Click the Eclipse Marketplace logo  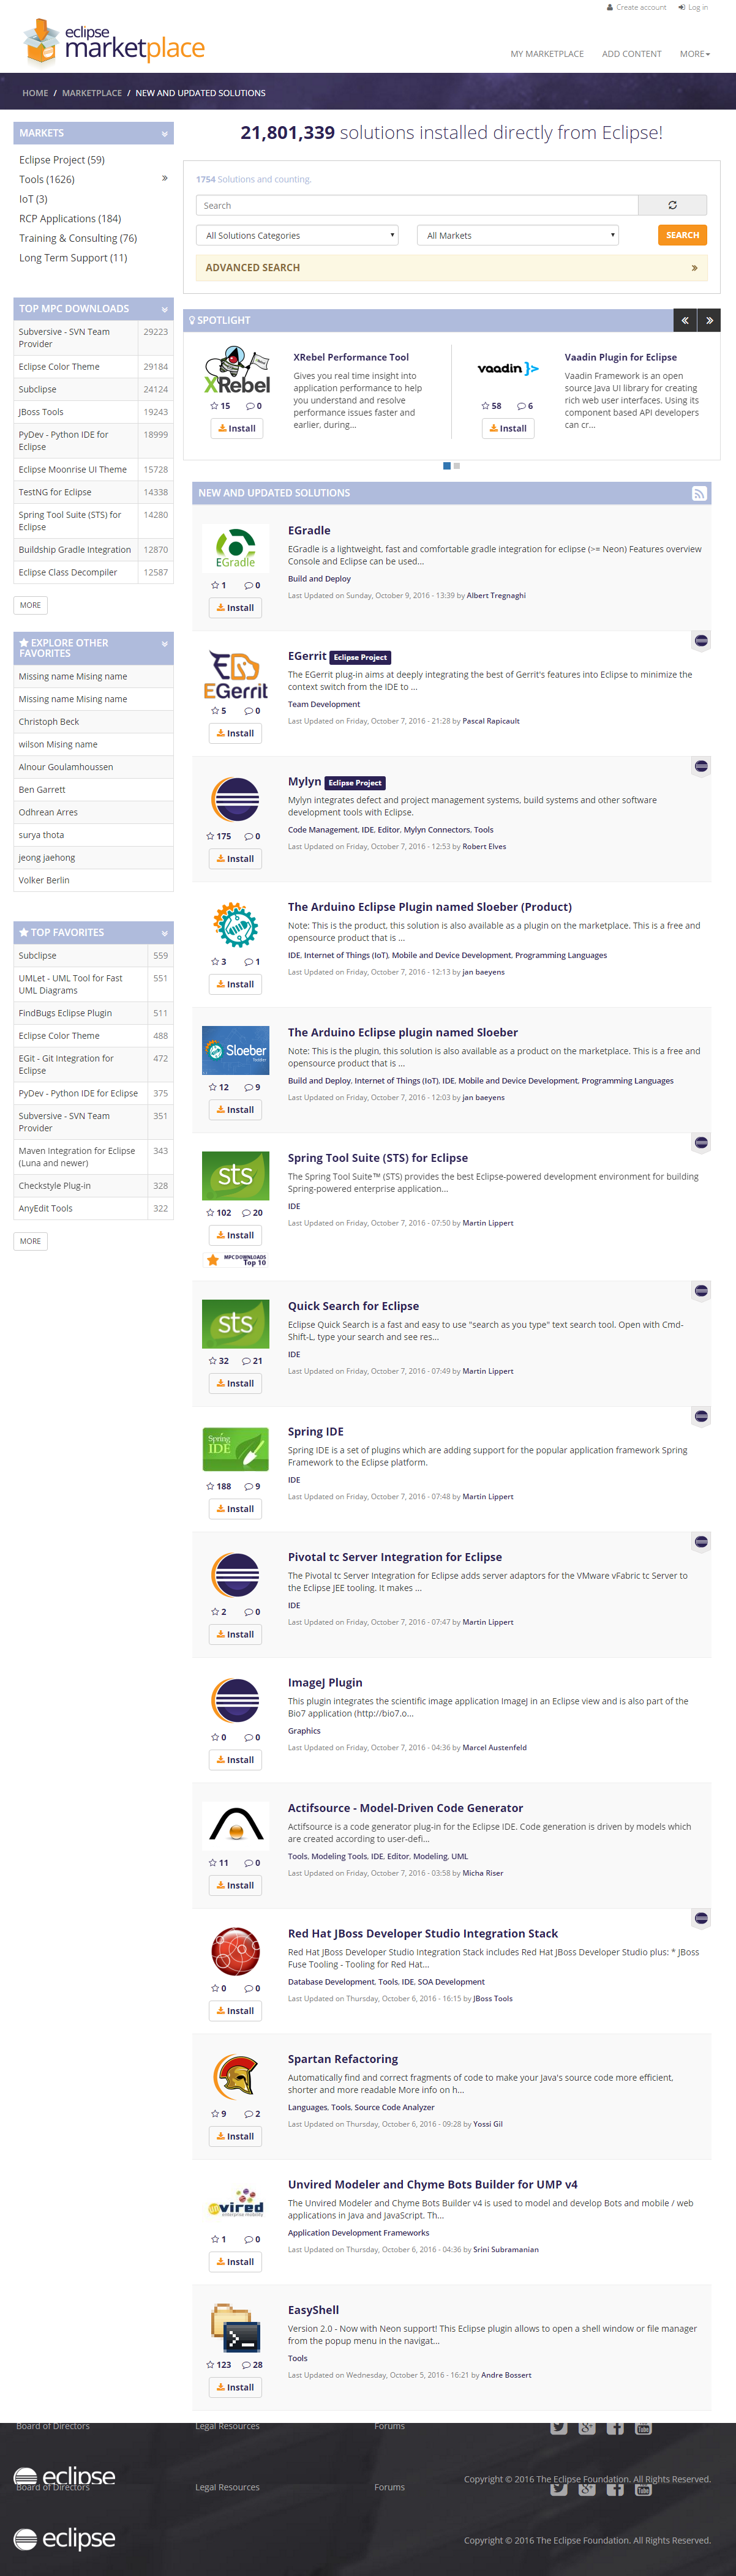[x=113, y=42]
